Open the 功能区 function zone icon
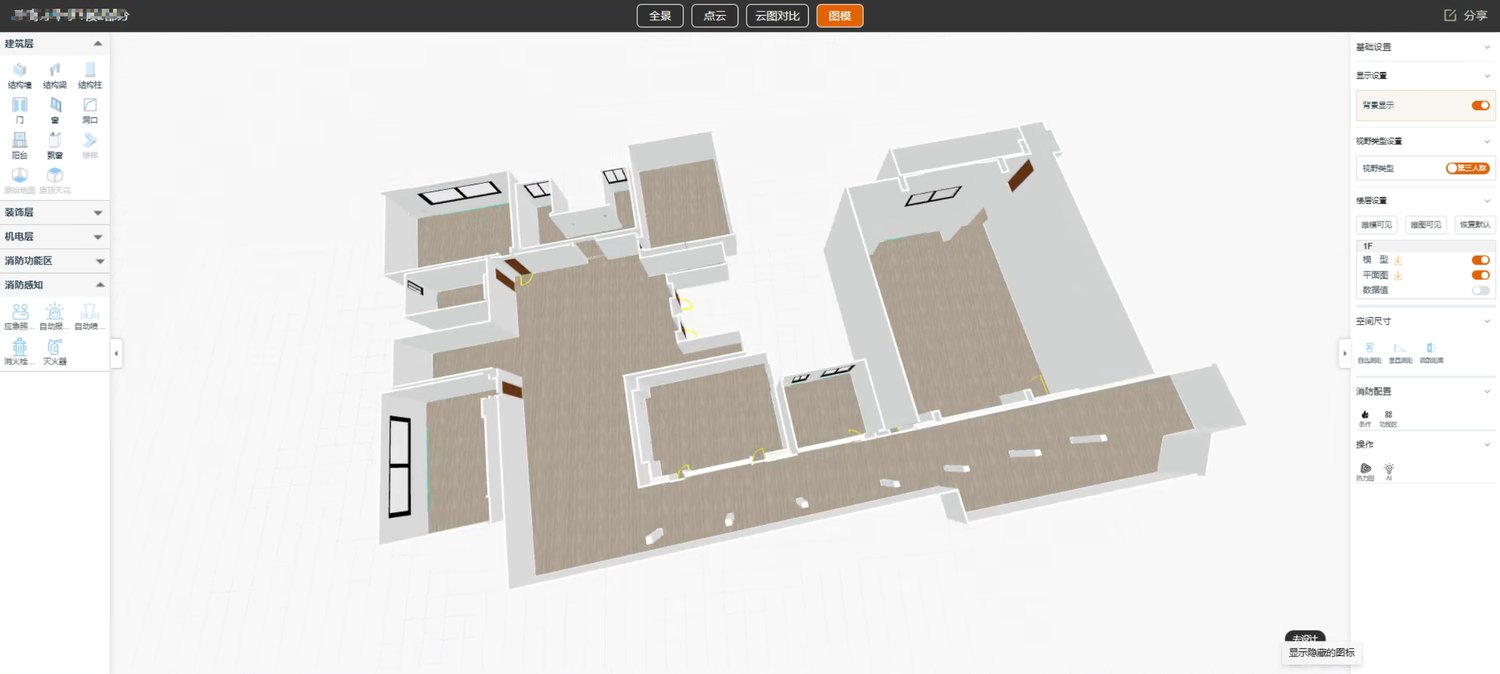1500x674 pixels. tap(1388, 418)
